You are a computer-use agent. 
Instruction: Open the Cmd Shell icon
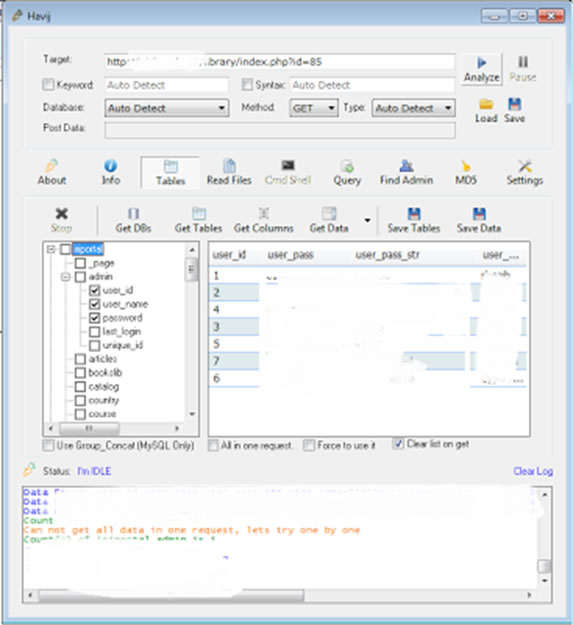click(x=288, y=165)
